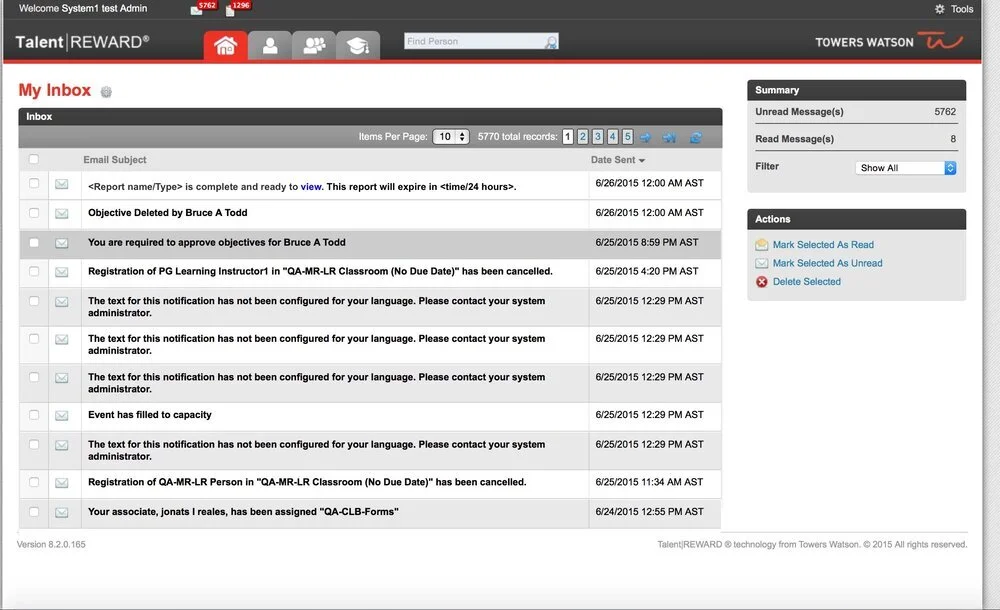Image resolution: width=1000 pixels, height=610 pixels.
Task: Check the QA-MR-LR Person registration checkbox
Action: (x=34, y=482)
